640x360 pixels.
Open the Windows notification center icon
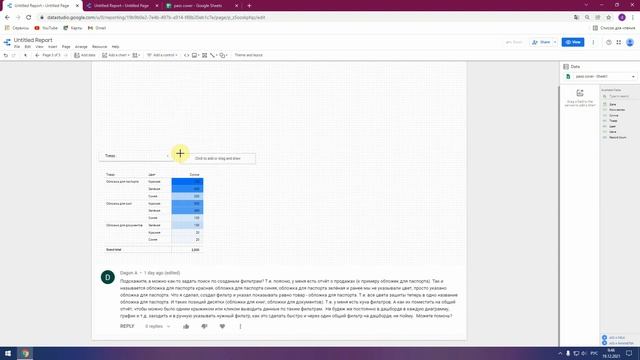pyautogui.click(x=629, y=353)
